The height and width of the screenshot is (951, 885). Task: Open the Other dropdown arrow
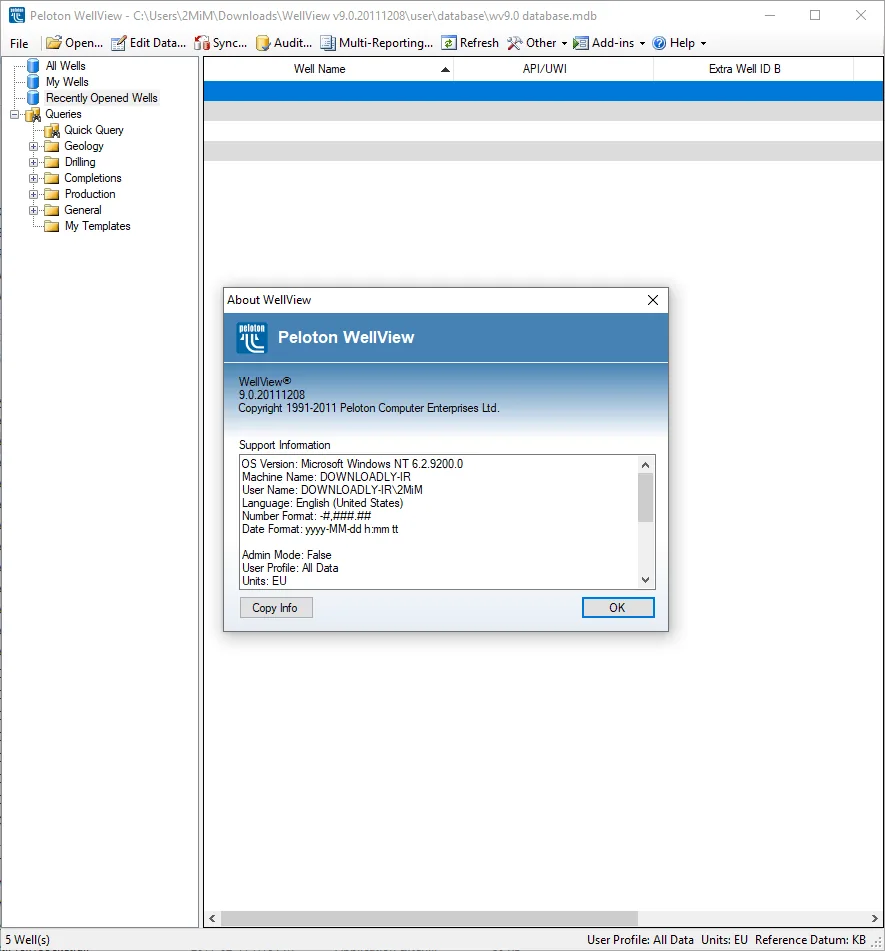564,44
